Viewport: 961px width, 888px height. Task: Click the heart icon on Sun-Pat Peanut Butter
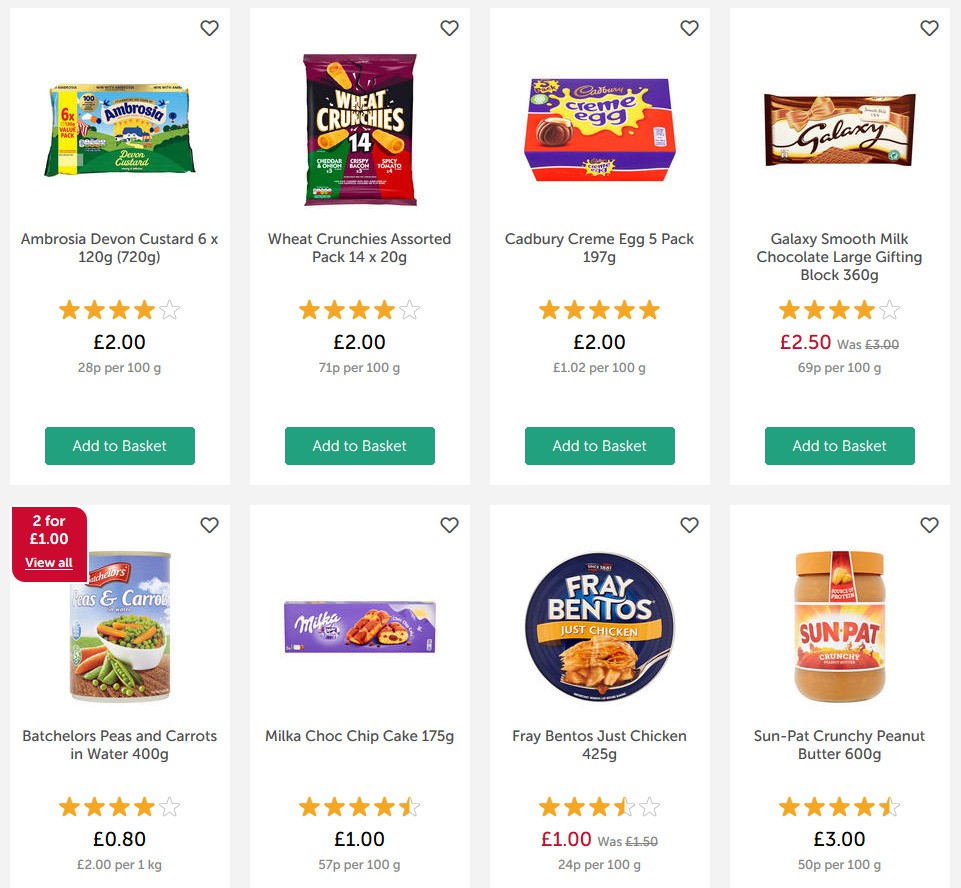point(929,524)
